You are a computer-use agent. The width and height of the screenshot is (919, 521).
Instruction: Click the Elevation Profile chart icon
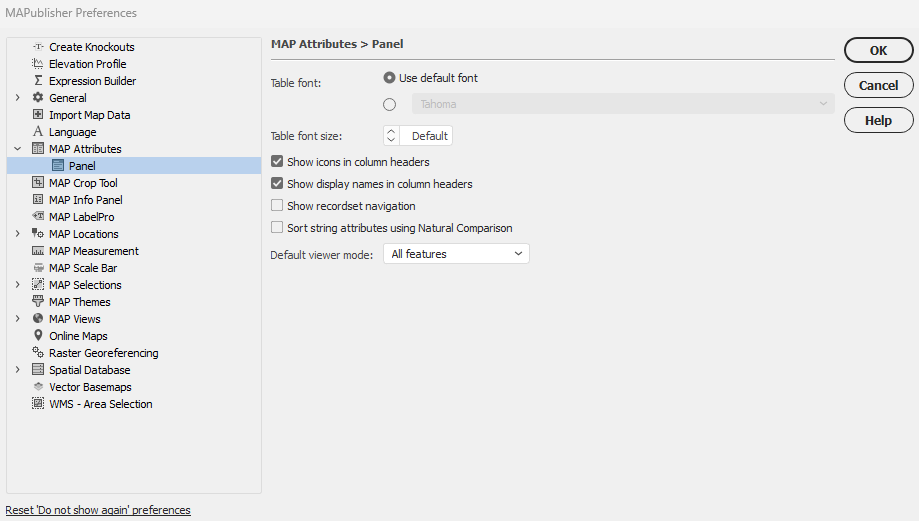pos(38,63)
